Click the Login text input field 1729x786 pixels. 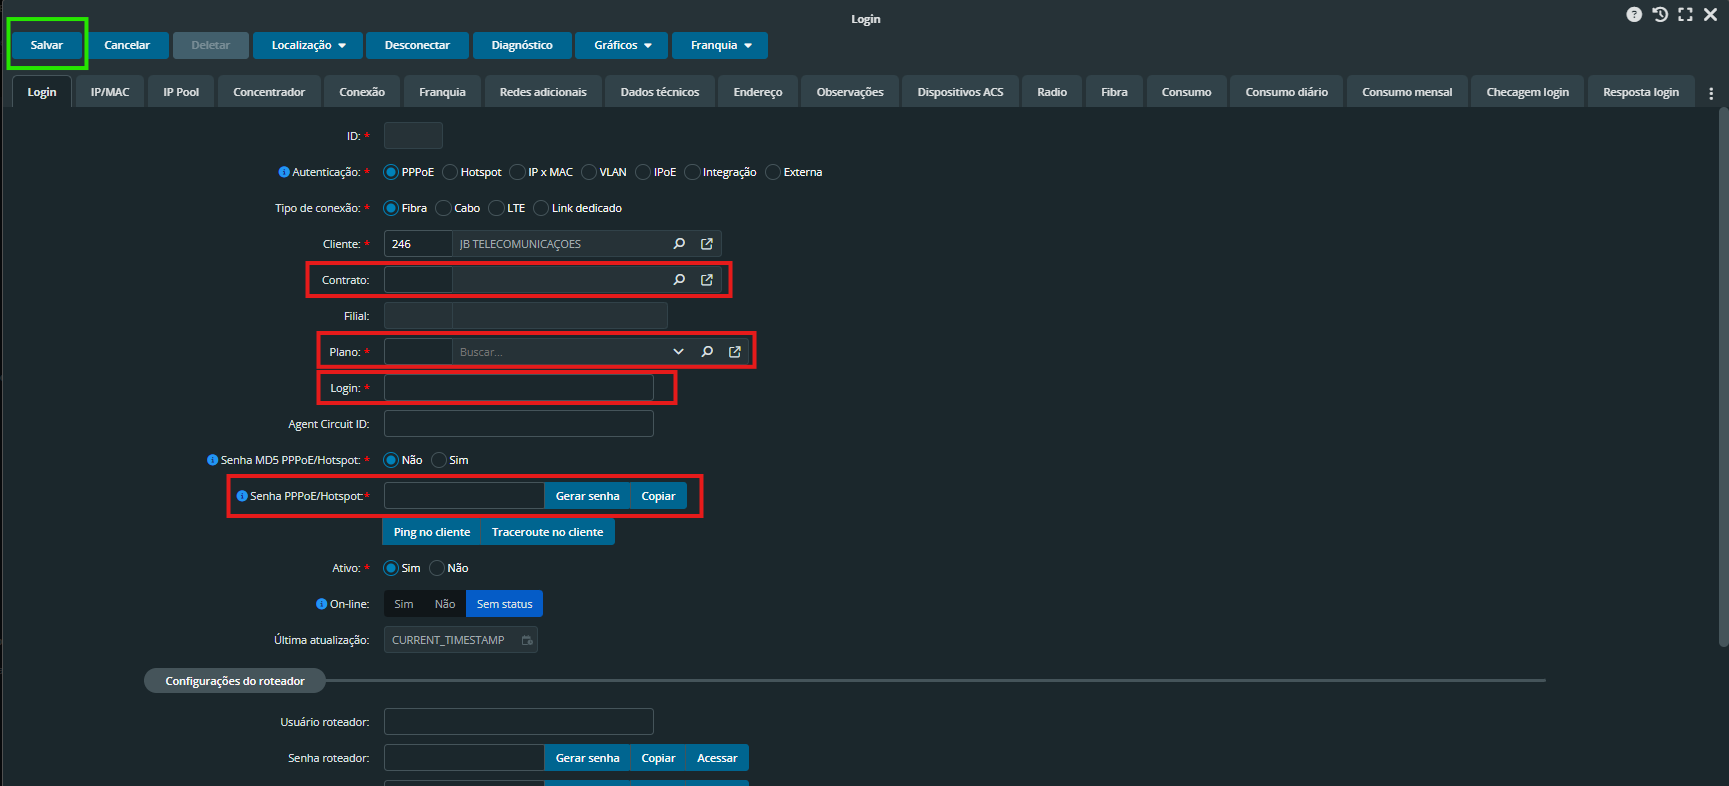click(518, 388)
